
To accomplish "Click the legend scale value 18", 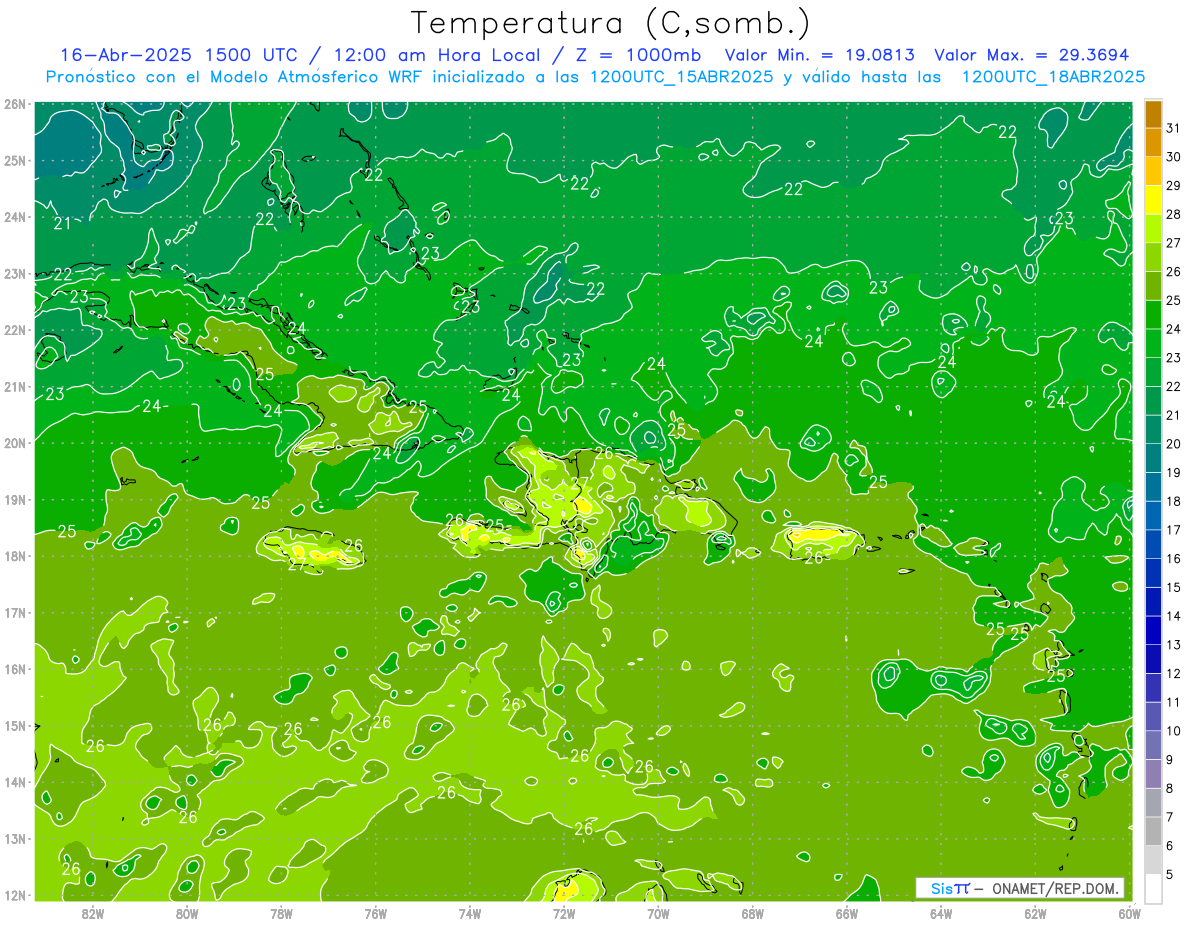I will 1174,502.
